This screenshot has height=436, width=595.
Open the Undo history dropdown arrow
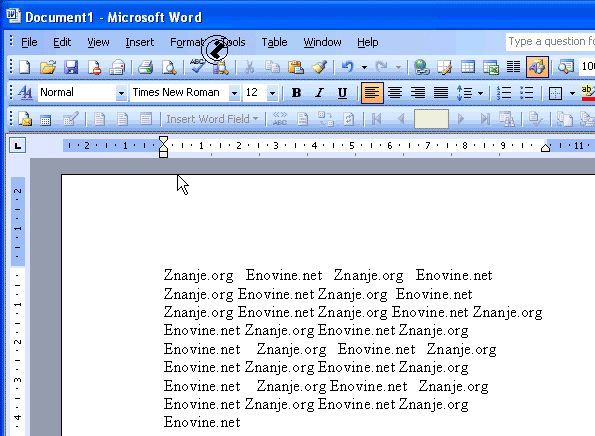(x=364, y=68)
